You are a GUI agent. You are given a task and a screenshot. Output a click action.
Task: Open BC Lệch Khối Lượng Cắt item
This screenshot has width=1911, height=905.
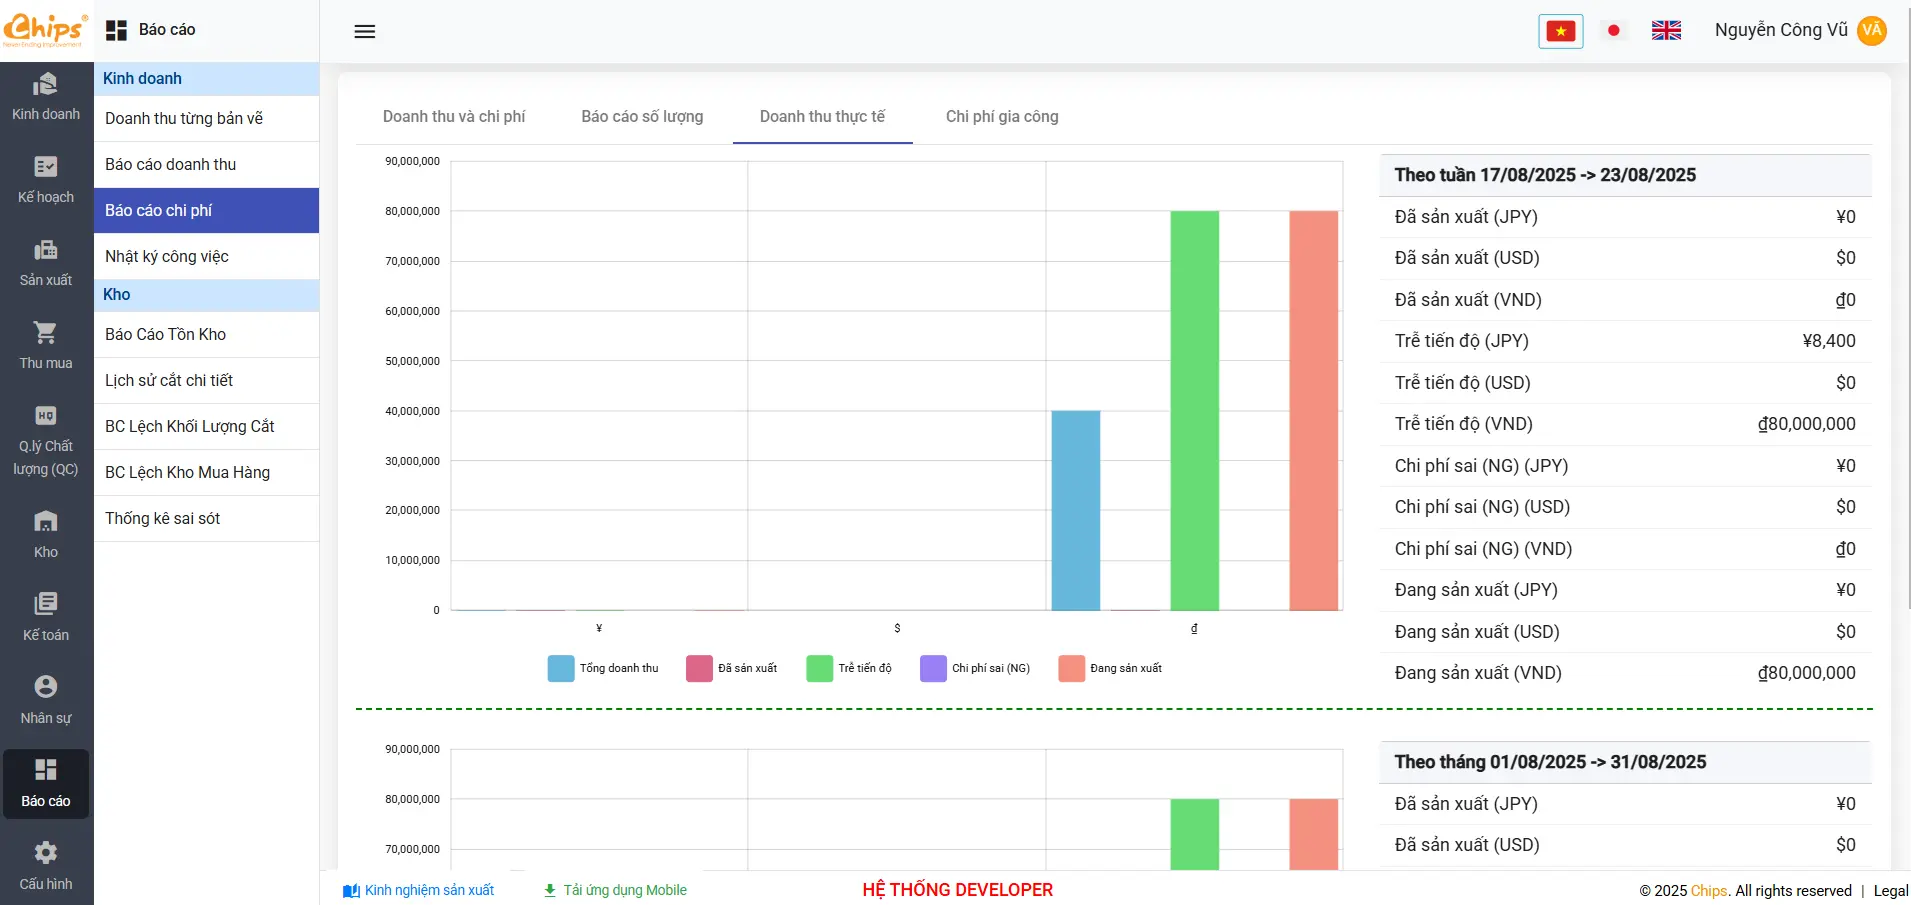206,427
